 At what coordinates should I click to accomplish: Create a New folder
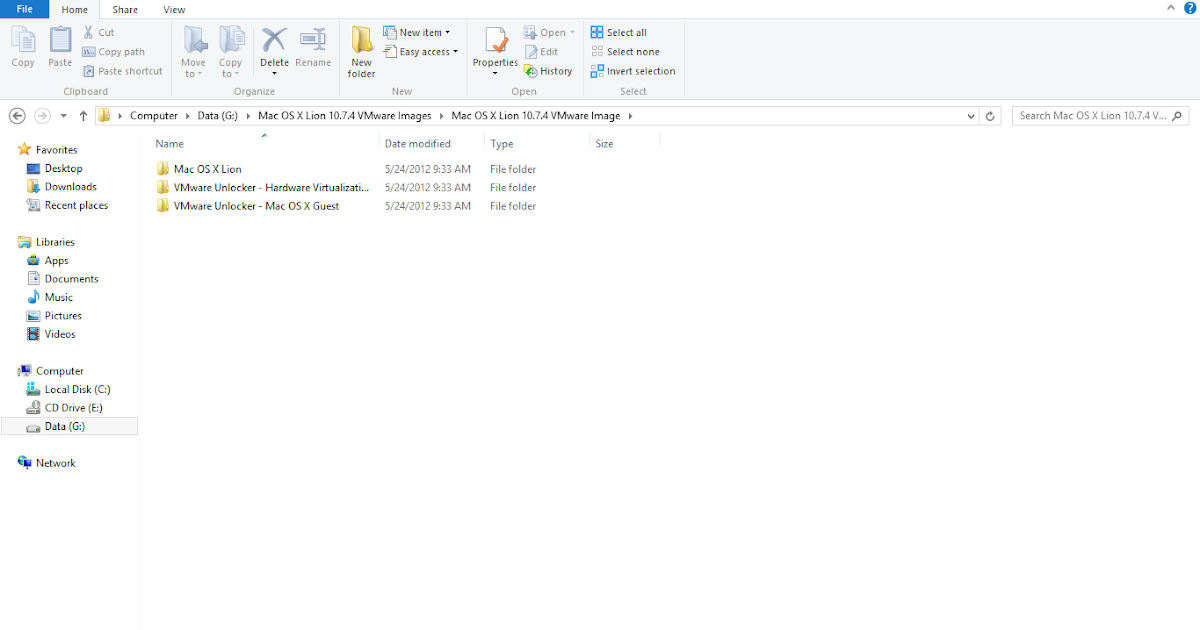click(361, 52)
